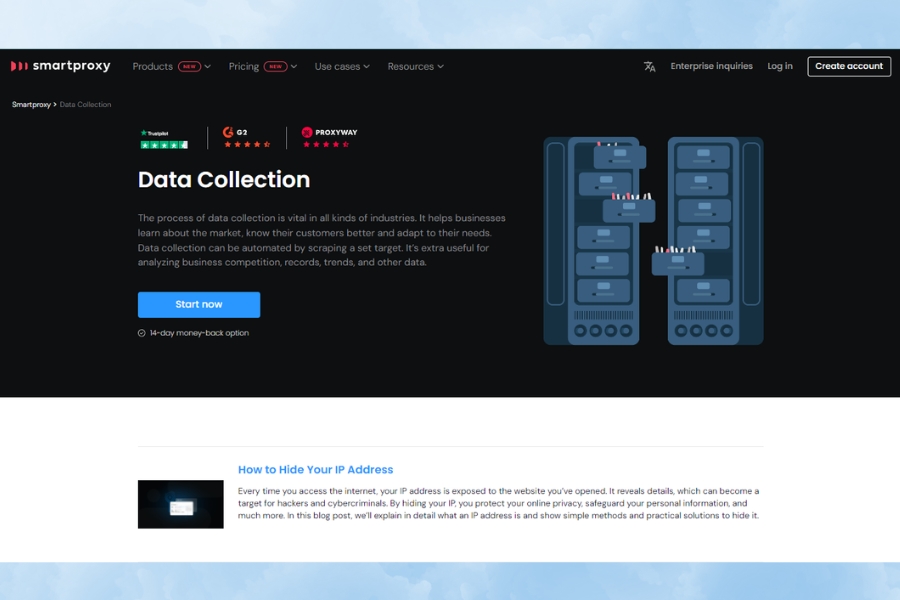Click the server racks illustration
Viewport: 900px width, 600px height.
(x=653, y=241)
